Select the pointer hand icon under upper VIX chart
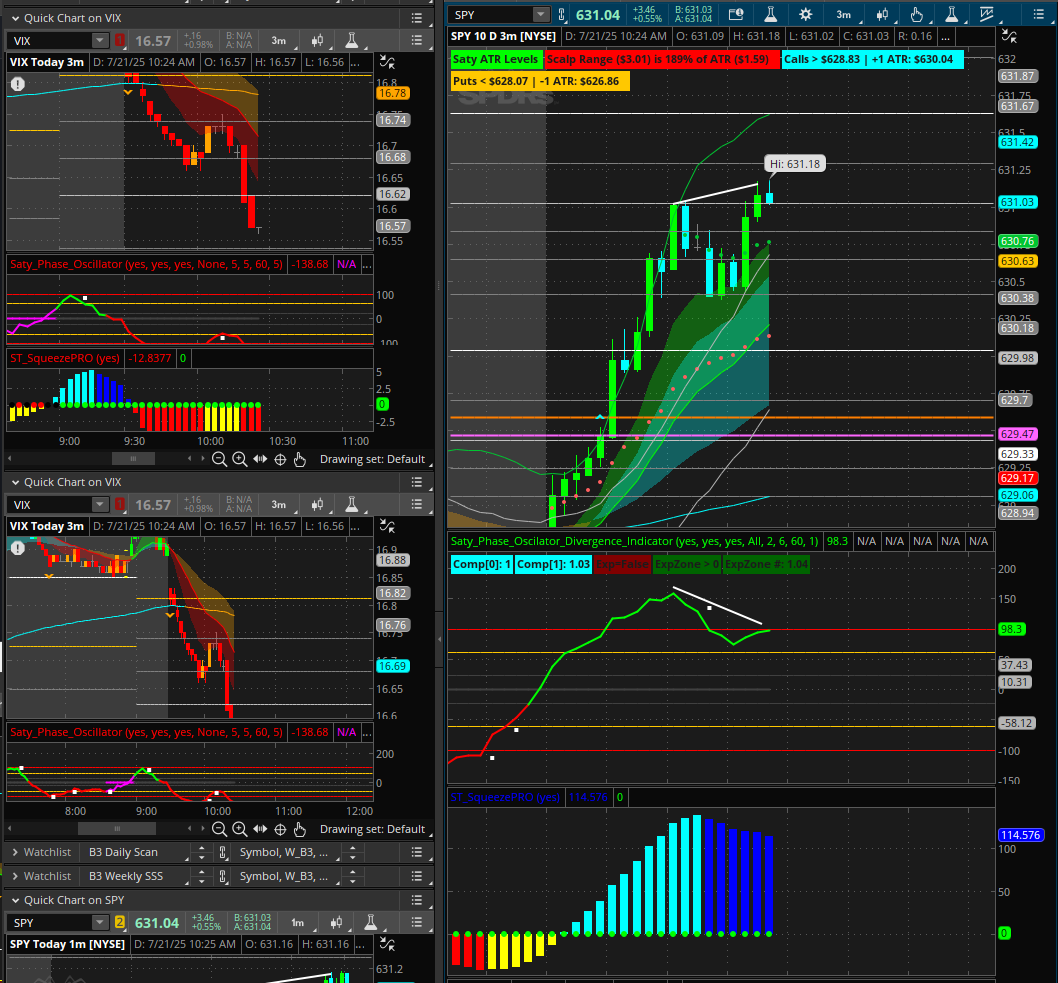 pyautogui.click(x=300, y=459)
